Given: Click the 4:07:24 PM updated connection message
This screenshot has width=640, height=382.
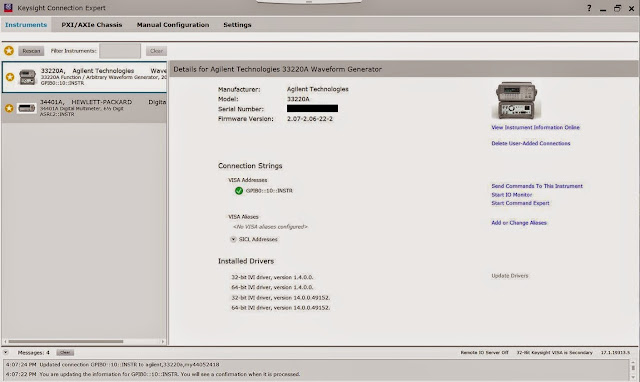Looking at the screenshot, I should point(112,364).
